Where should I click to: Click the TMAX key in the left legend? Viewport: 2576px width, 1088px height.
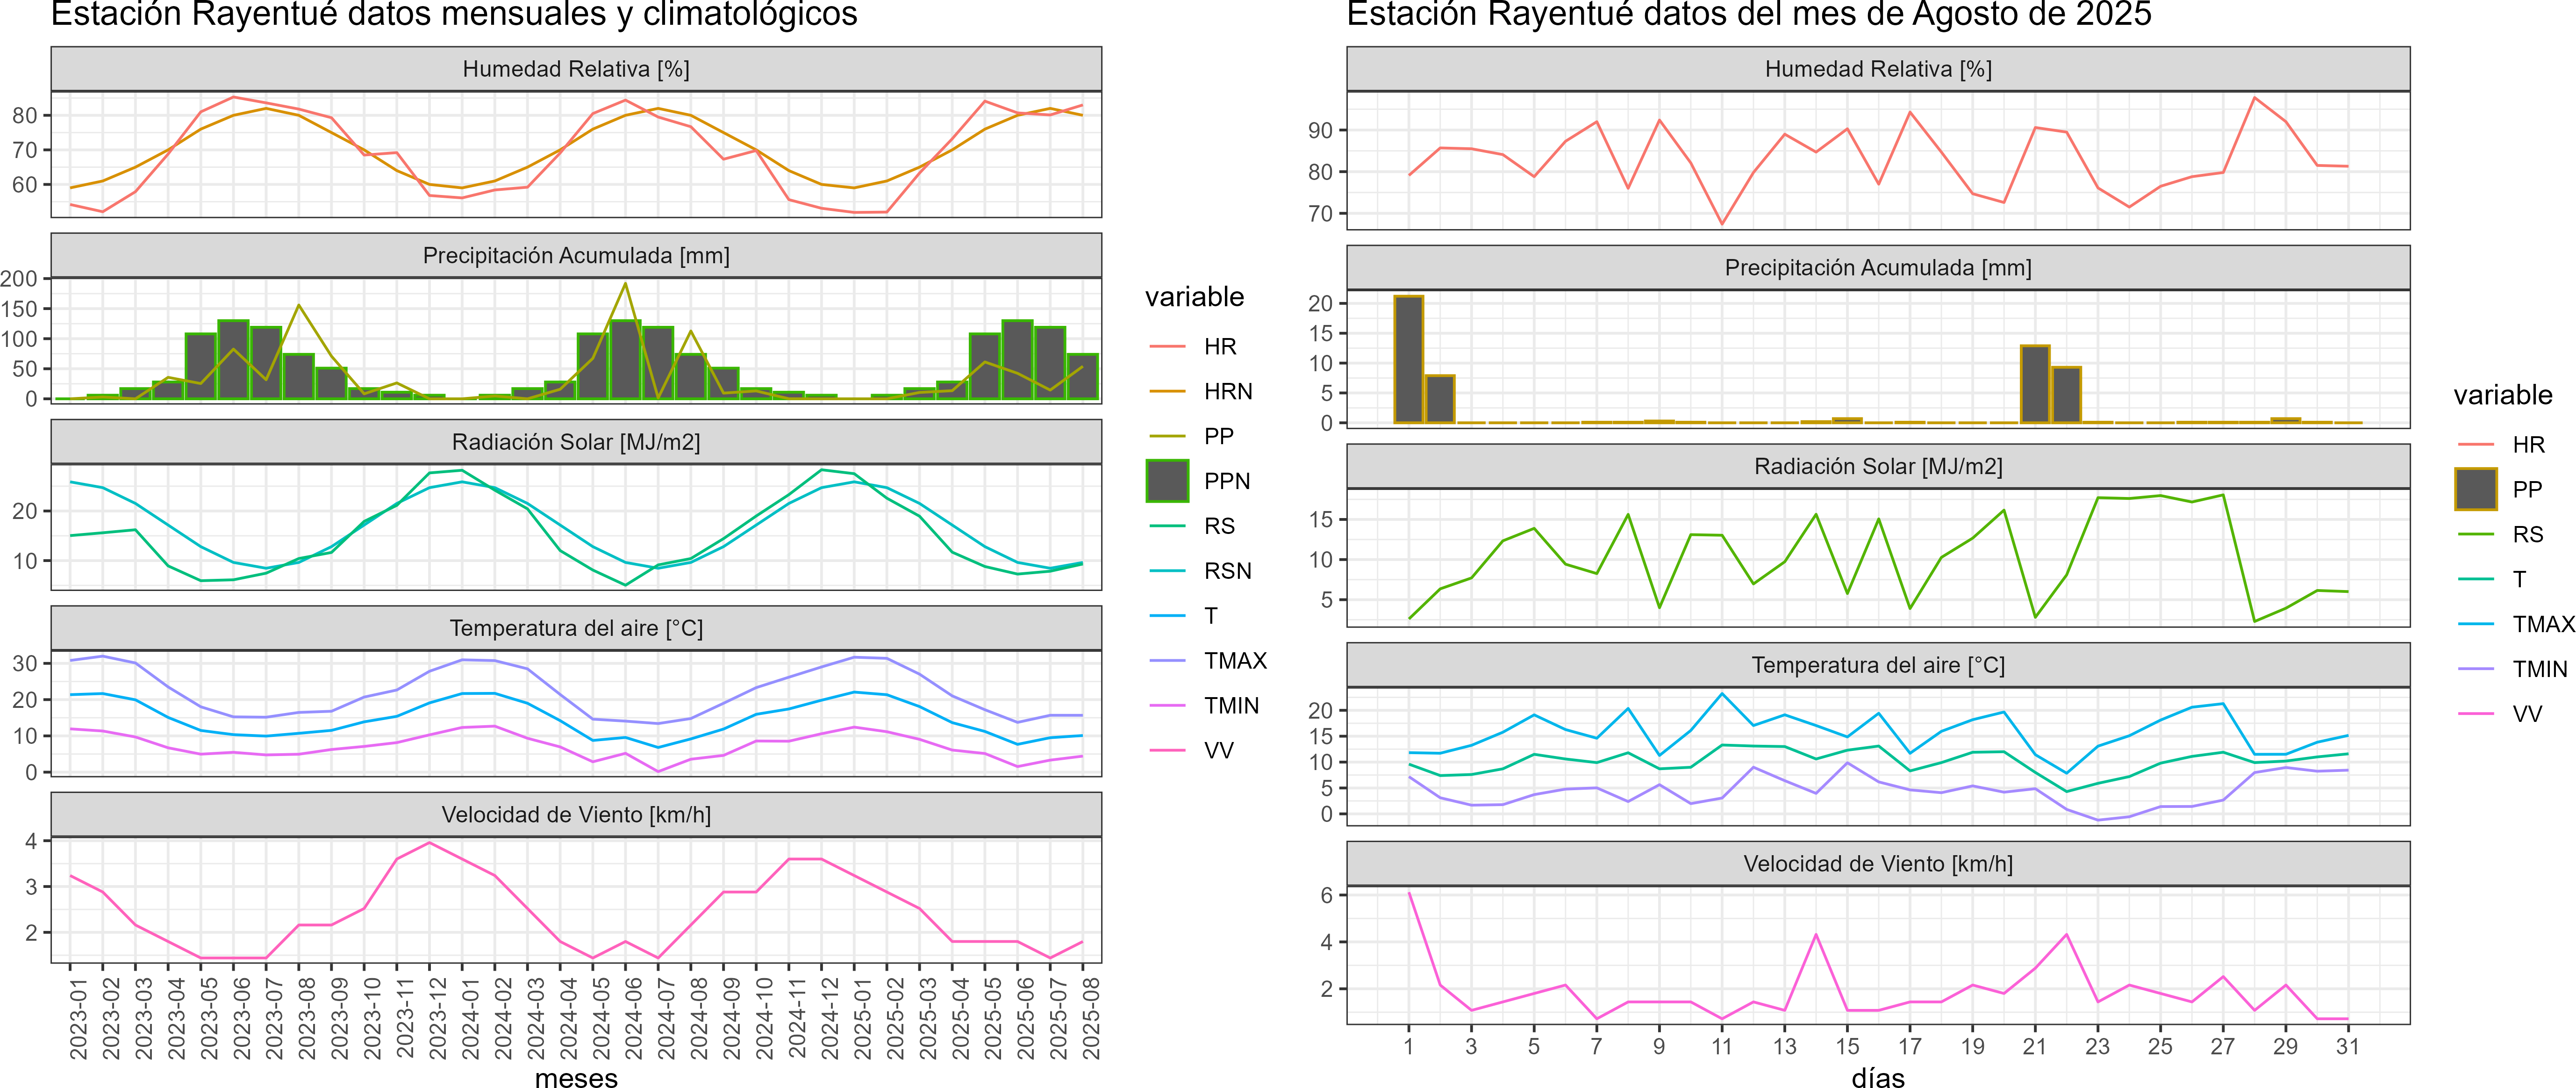click(x=1167, y=661)
